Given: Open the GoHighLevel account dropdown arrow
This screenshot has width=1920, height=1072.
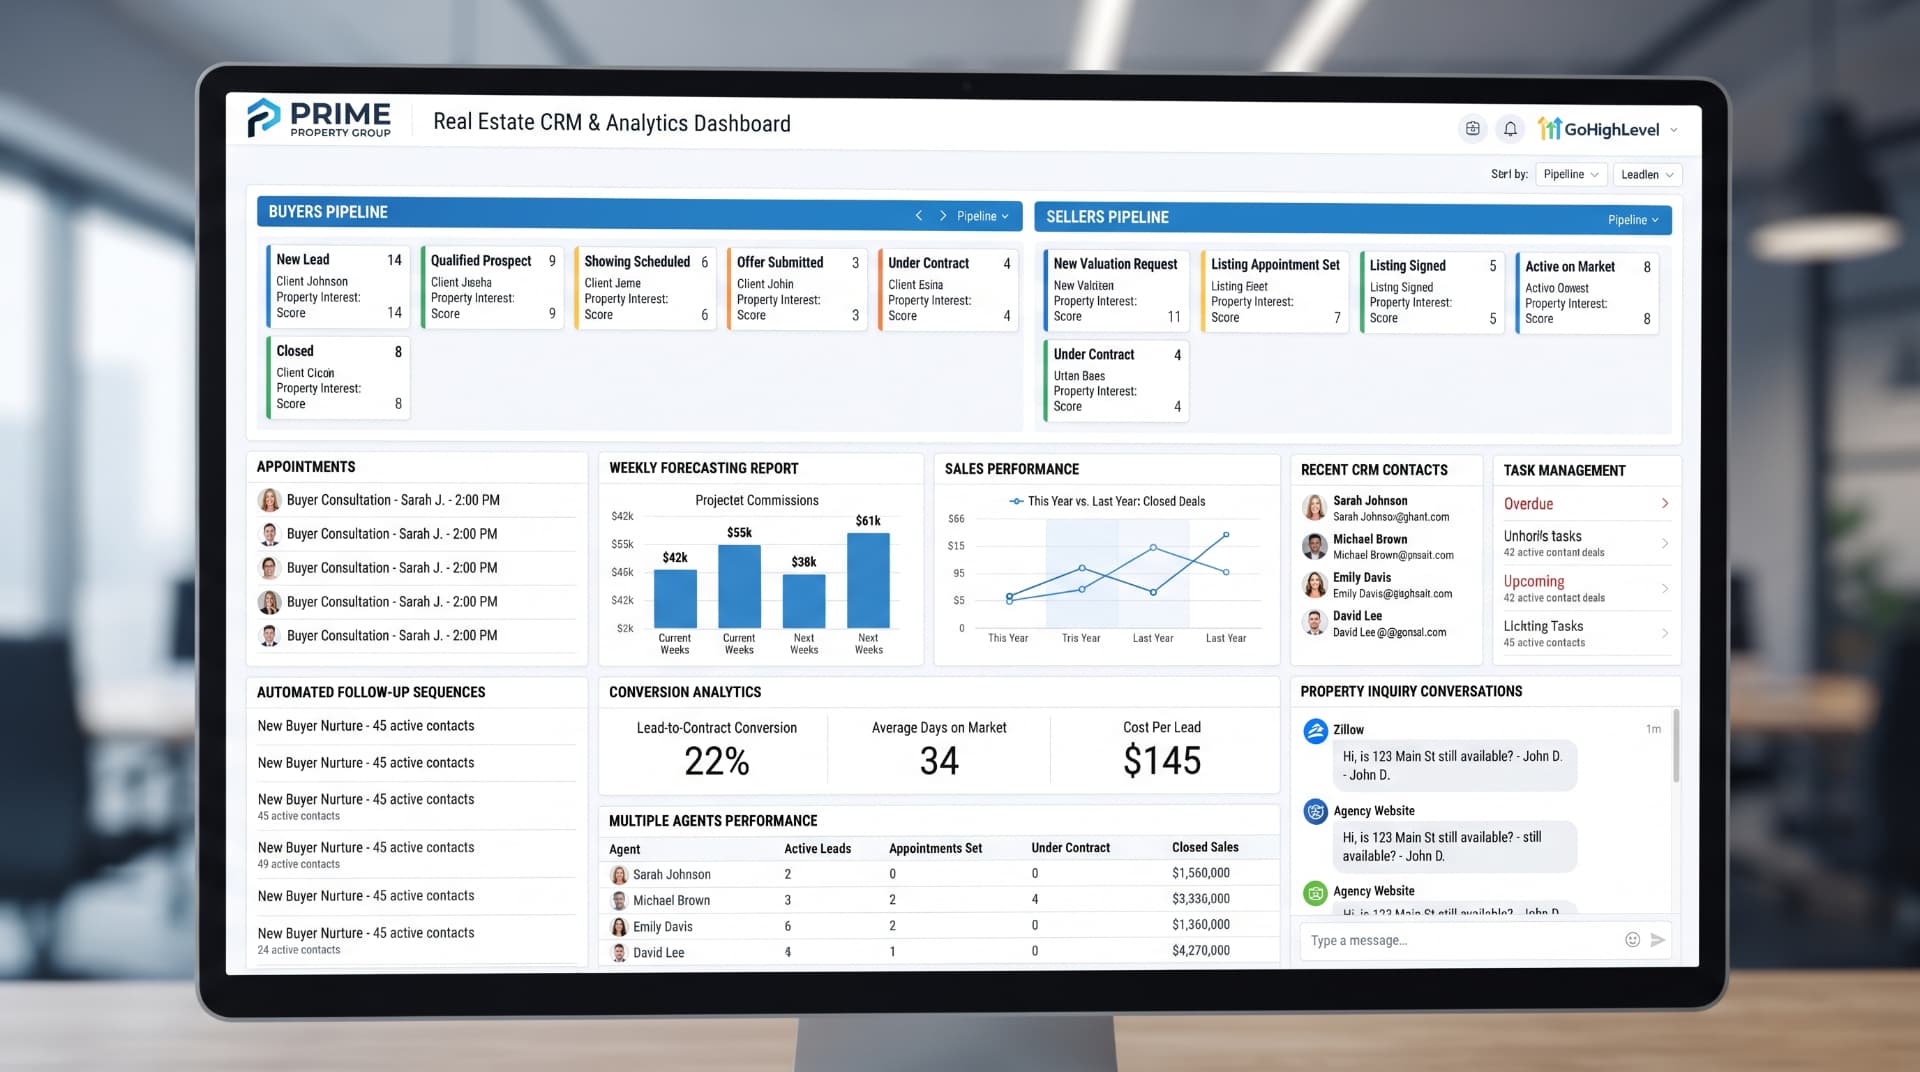Looking at the screenshot, I should (1674, 130).
